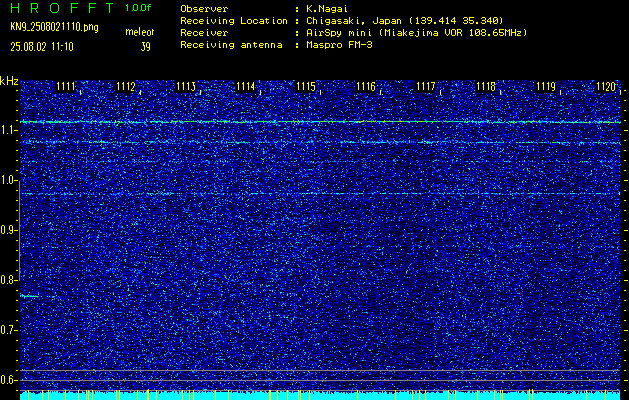Click the 1.0 frequency axis label
The height and width of the screenshot is (400, 629).
[8, 181]
